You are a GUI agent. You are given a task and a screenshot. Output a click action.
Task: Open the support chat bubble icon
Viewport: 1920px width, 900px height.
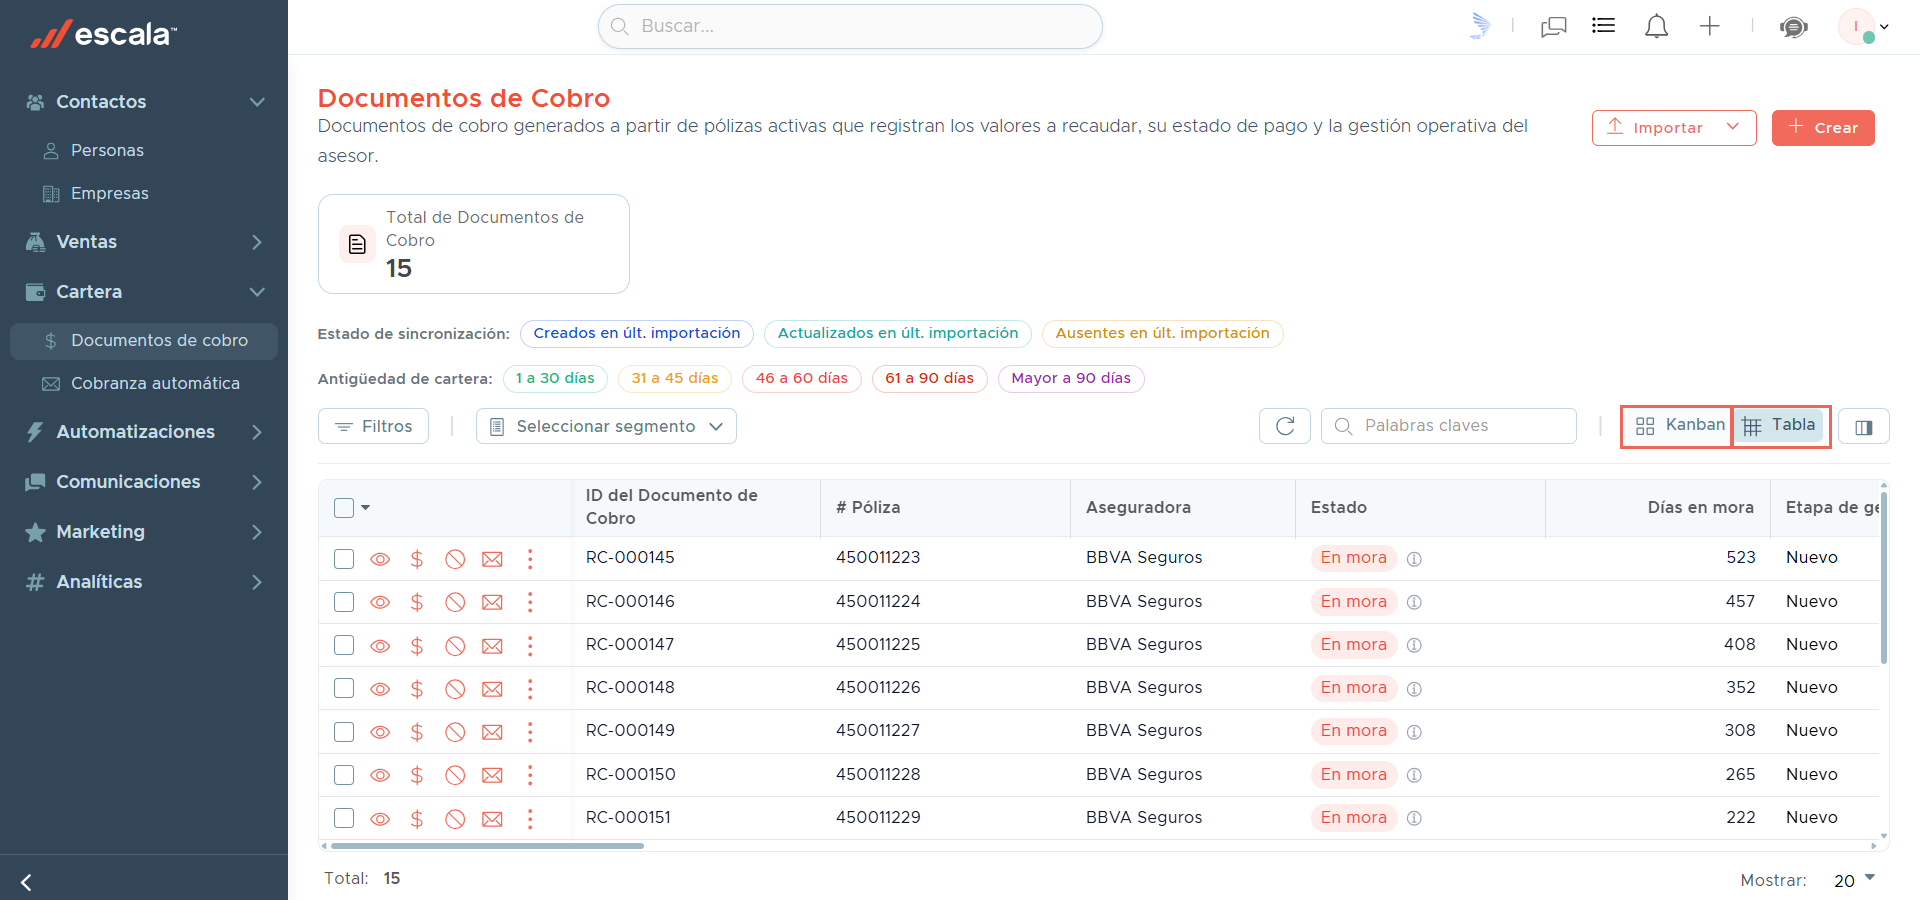click(1794, 27)
